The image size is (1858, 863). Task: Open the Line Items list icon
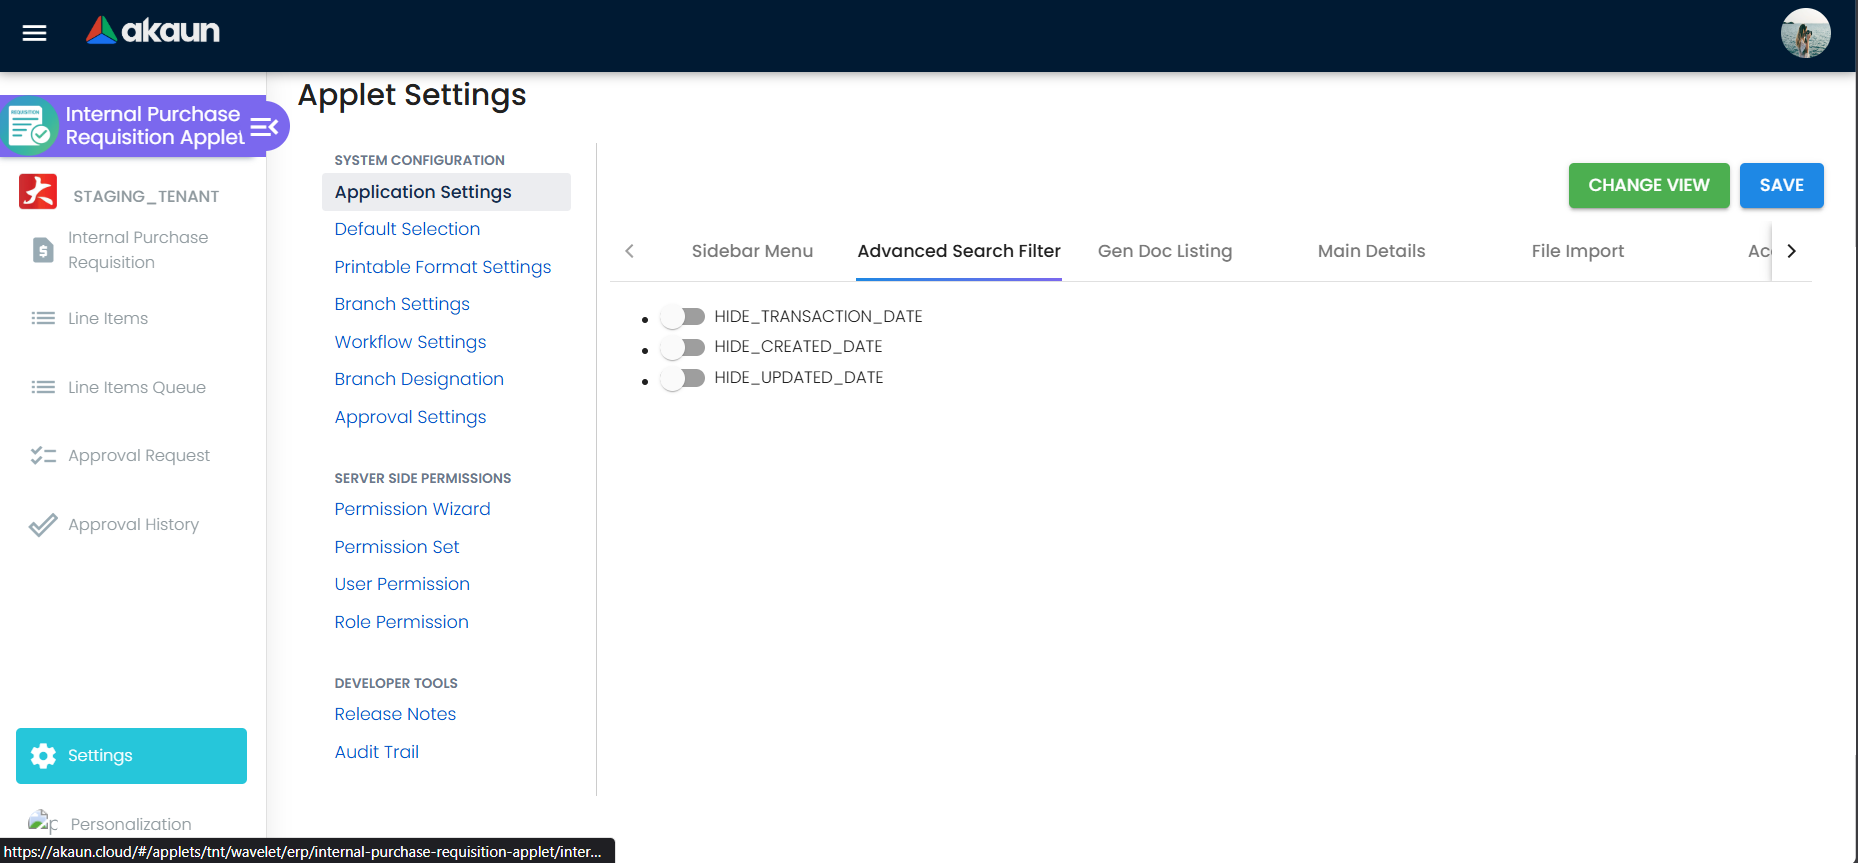[x=43, y=318]
